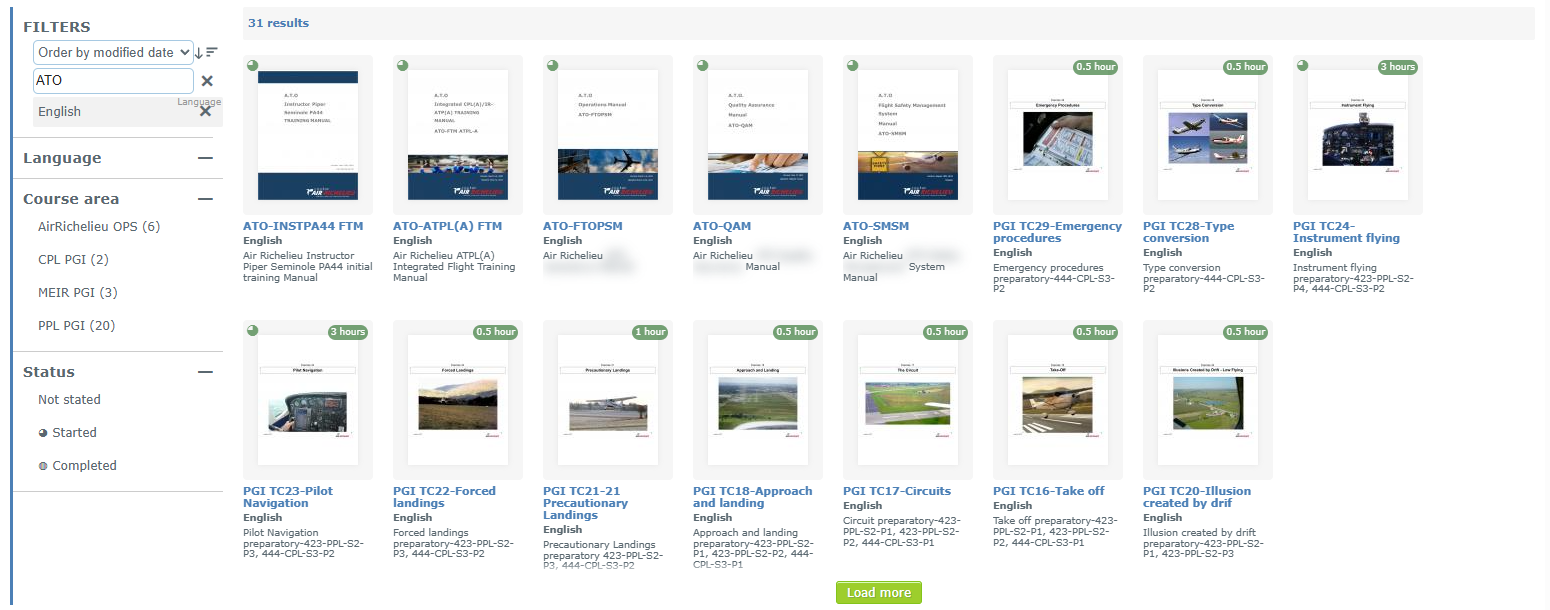Viewport: 1550px width, 610px height.
Task: Click the ATO-QAM cover thumbnail
Action: 758,136
